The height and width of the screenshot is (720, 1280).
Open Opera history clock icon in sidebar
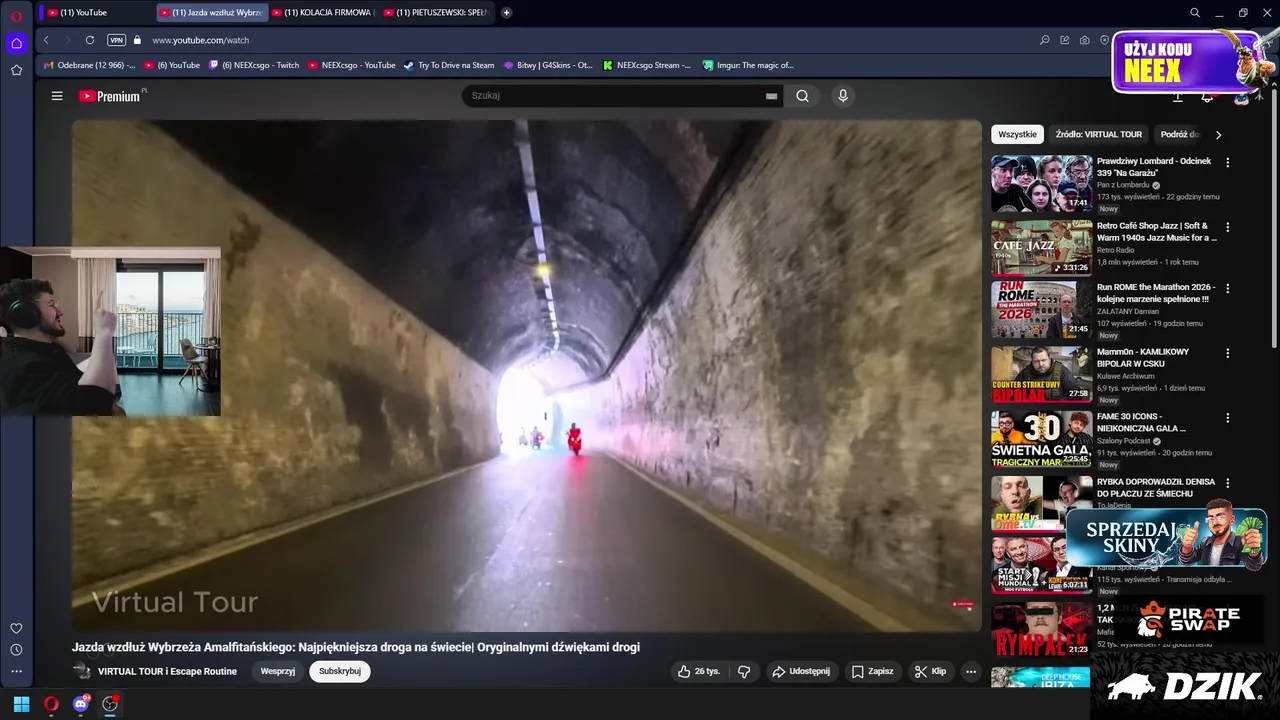[16, 650]
